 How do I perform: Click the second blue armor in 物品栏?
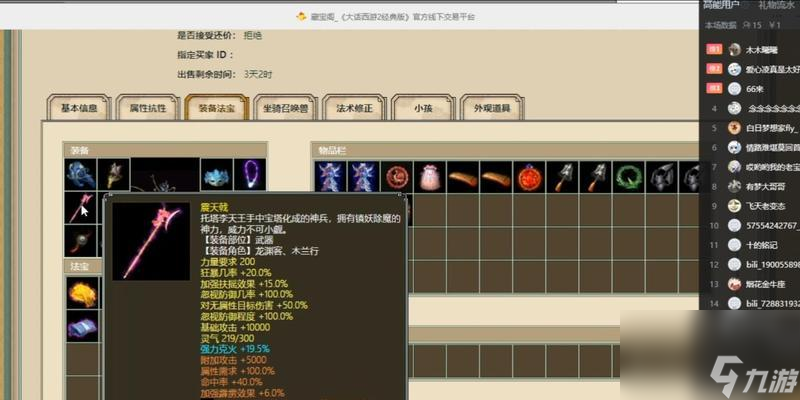click(364, 177)
